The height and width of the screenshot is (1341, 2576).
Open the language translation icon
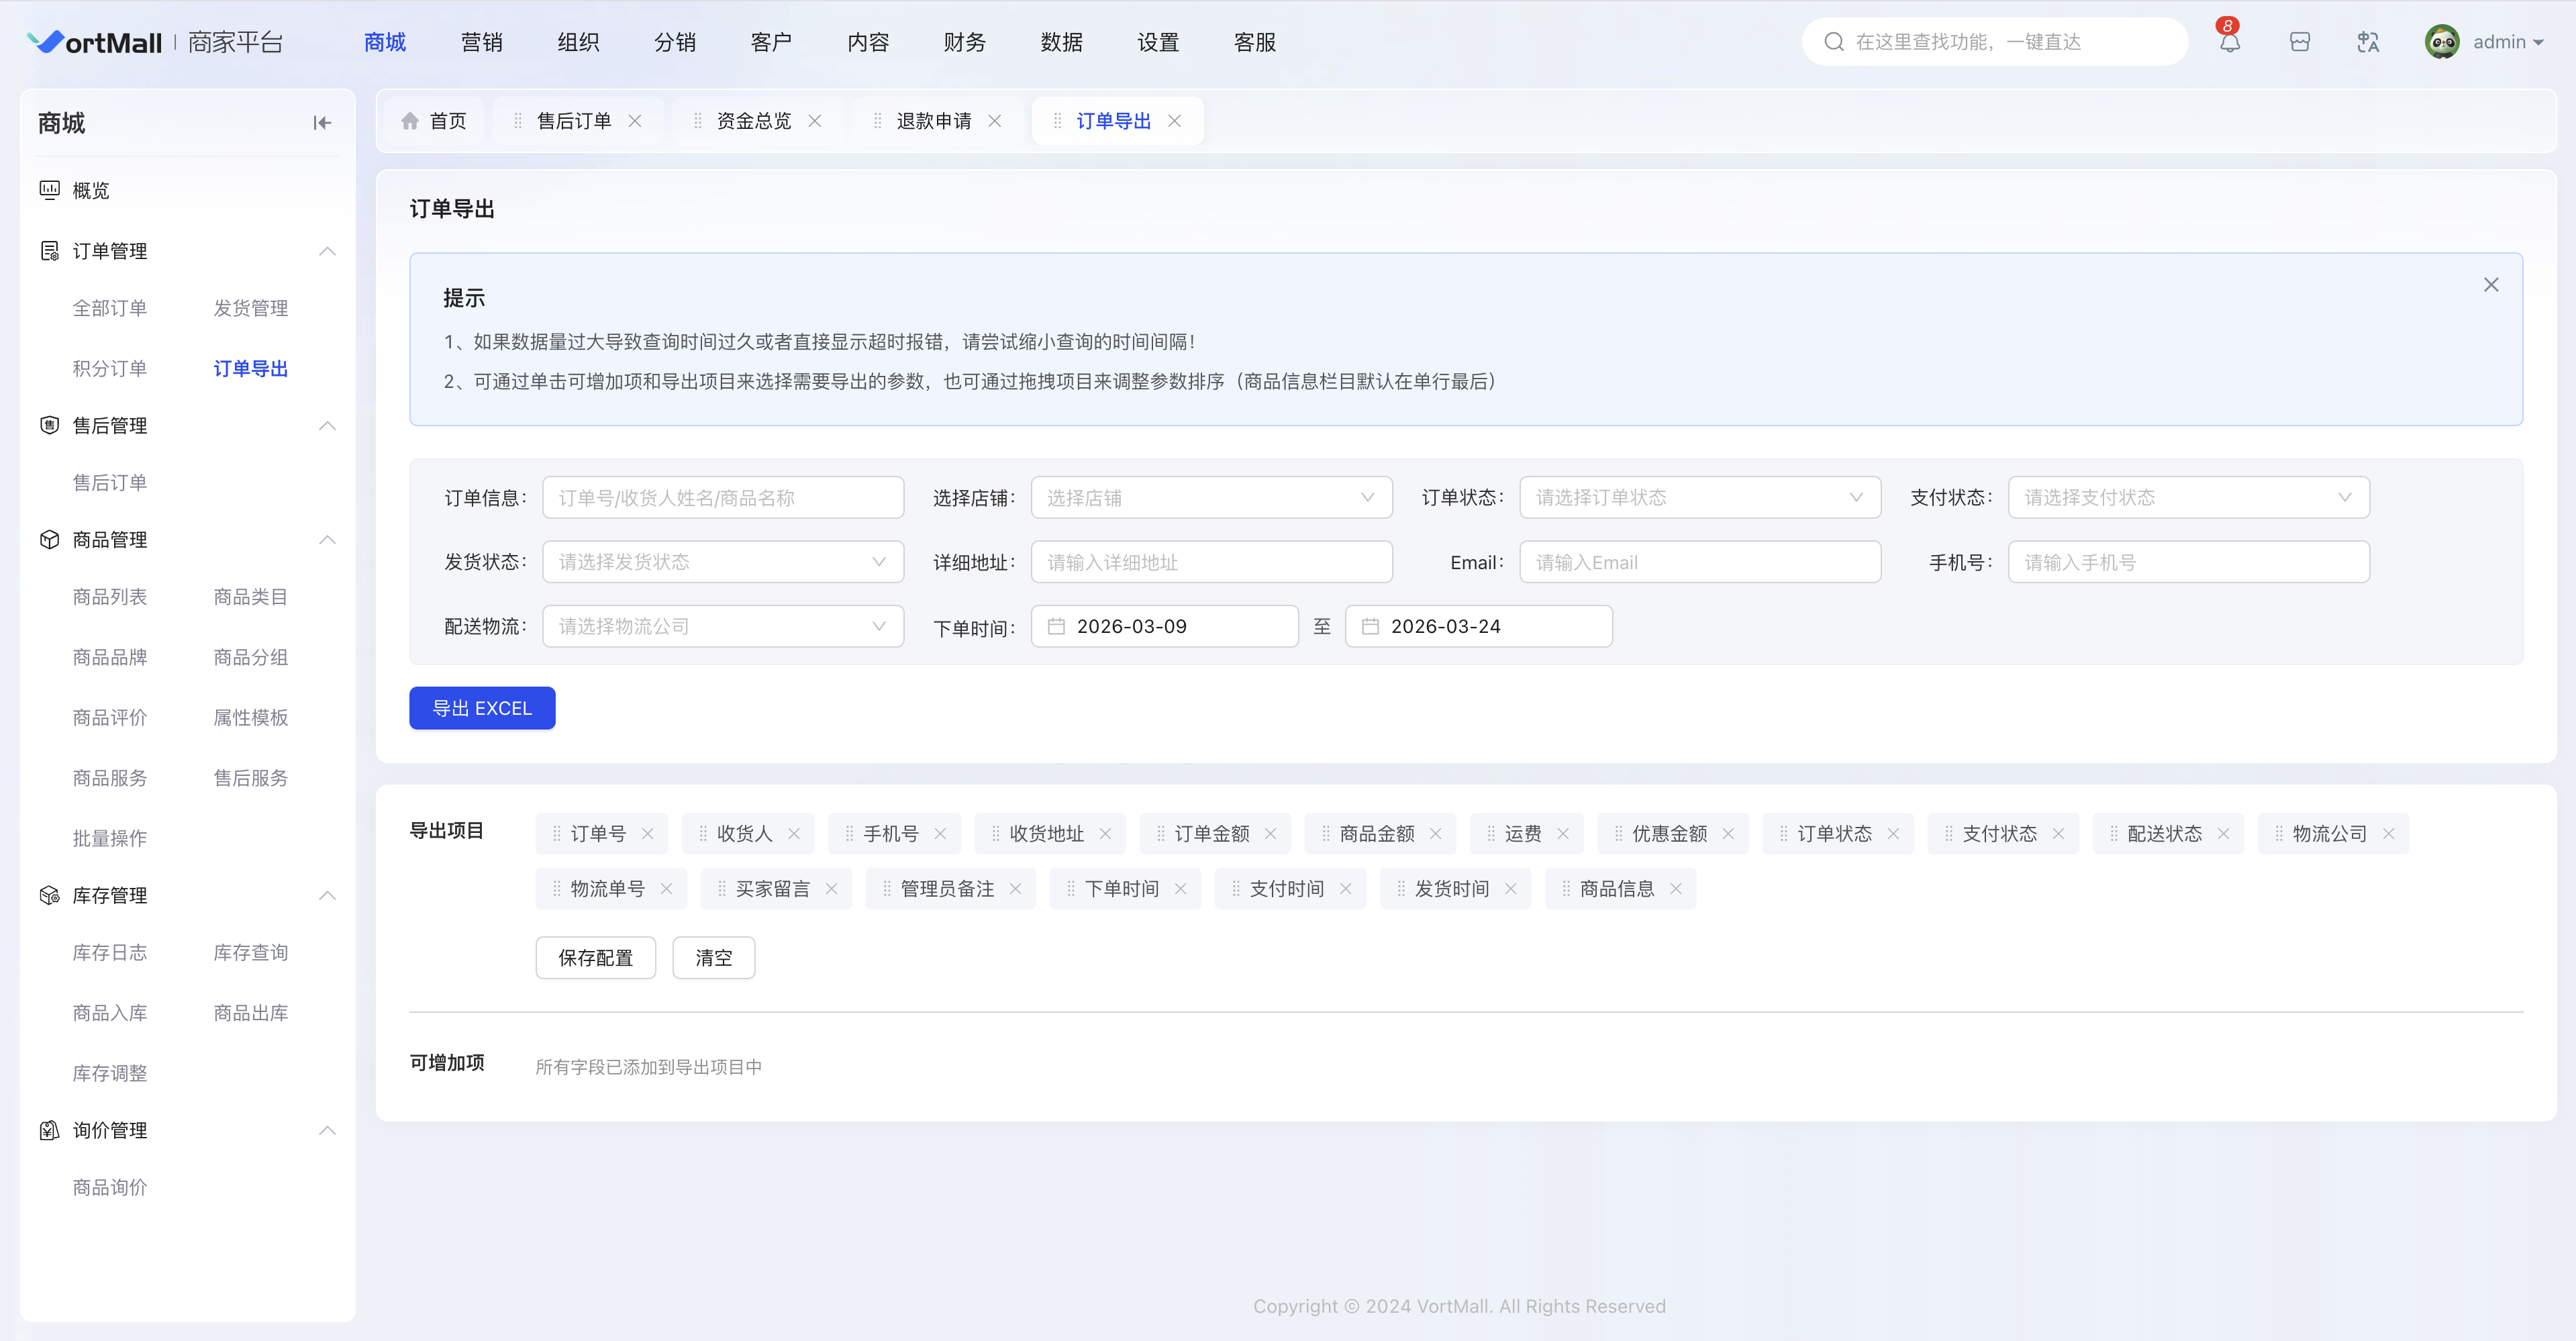click(x=2367, y=42)
